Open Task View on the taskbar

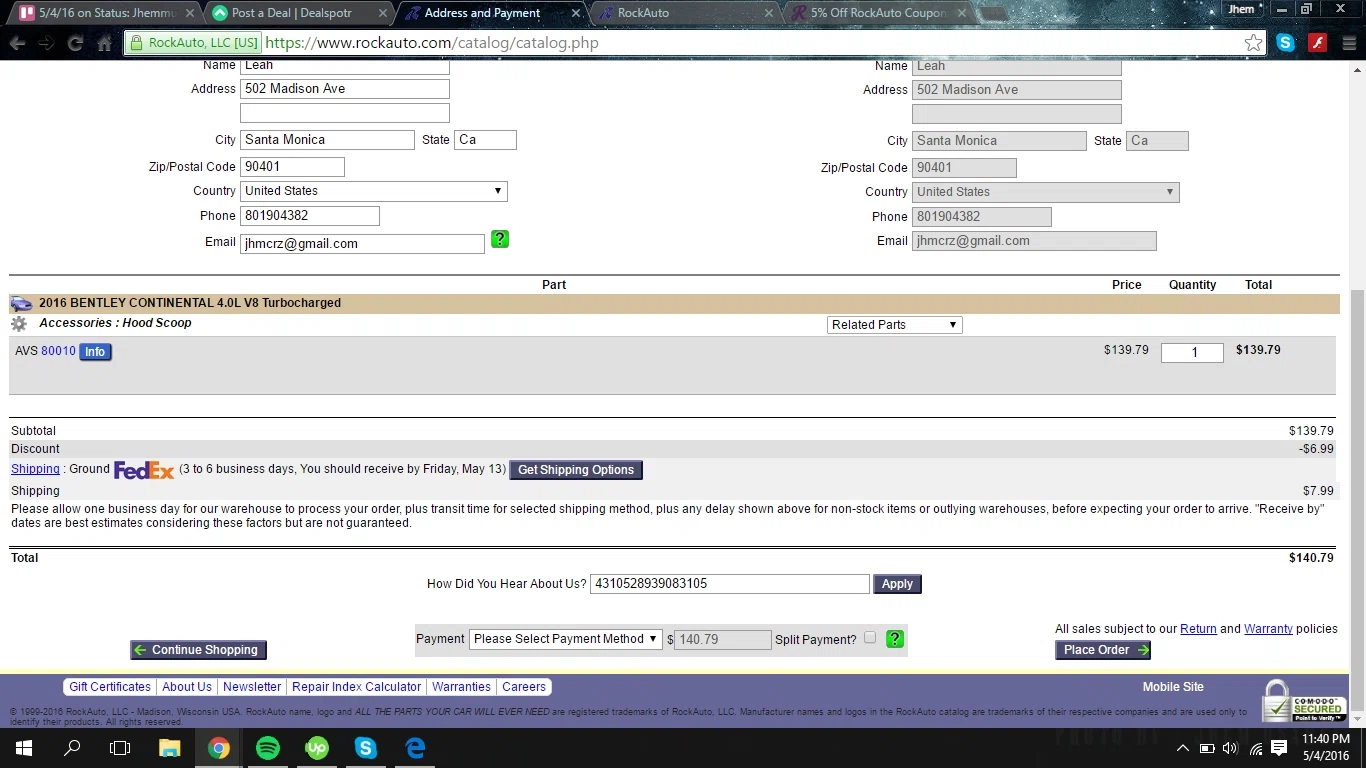120,748
